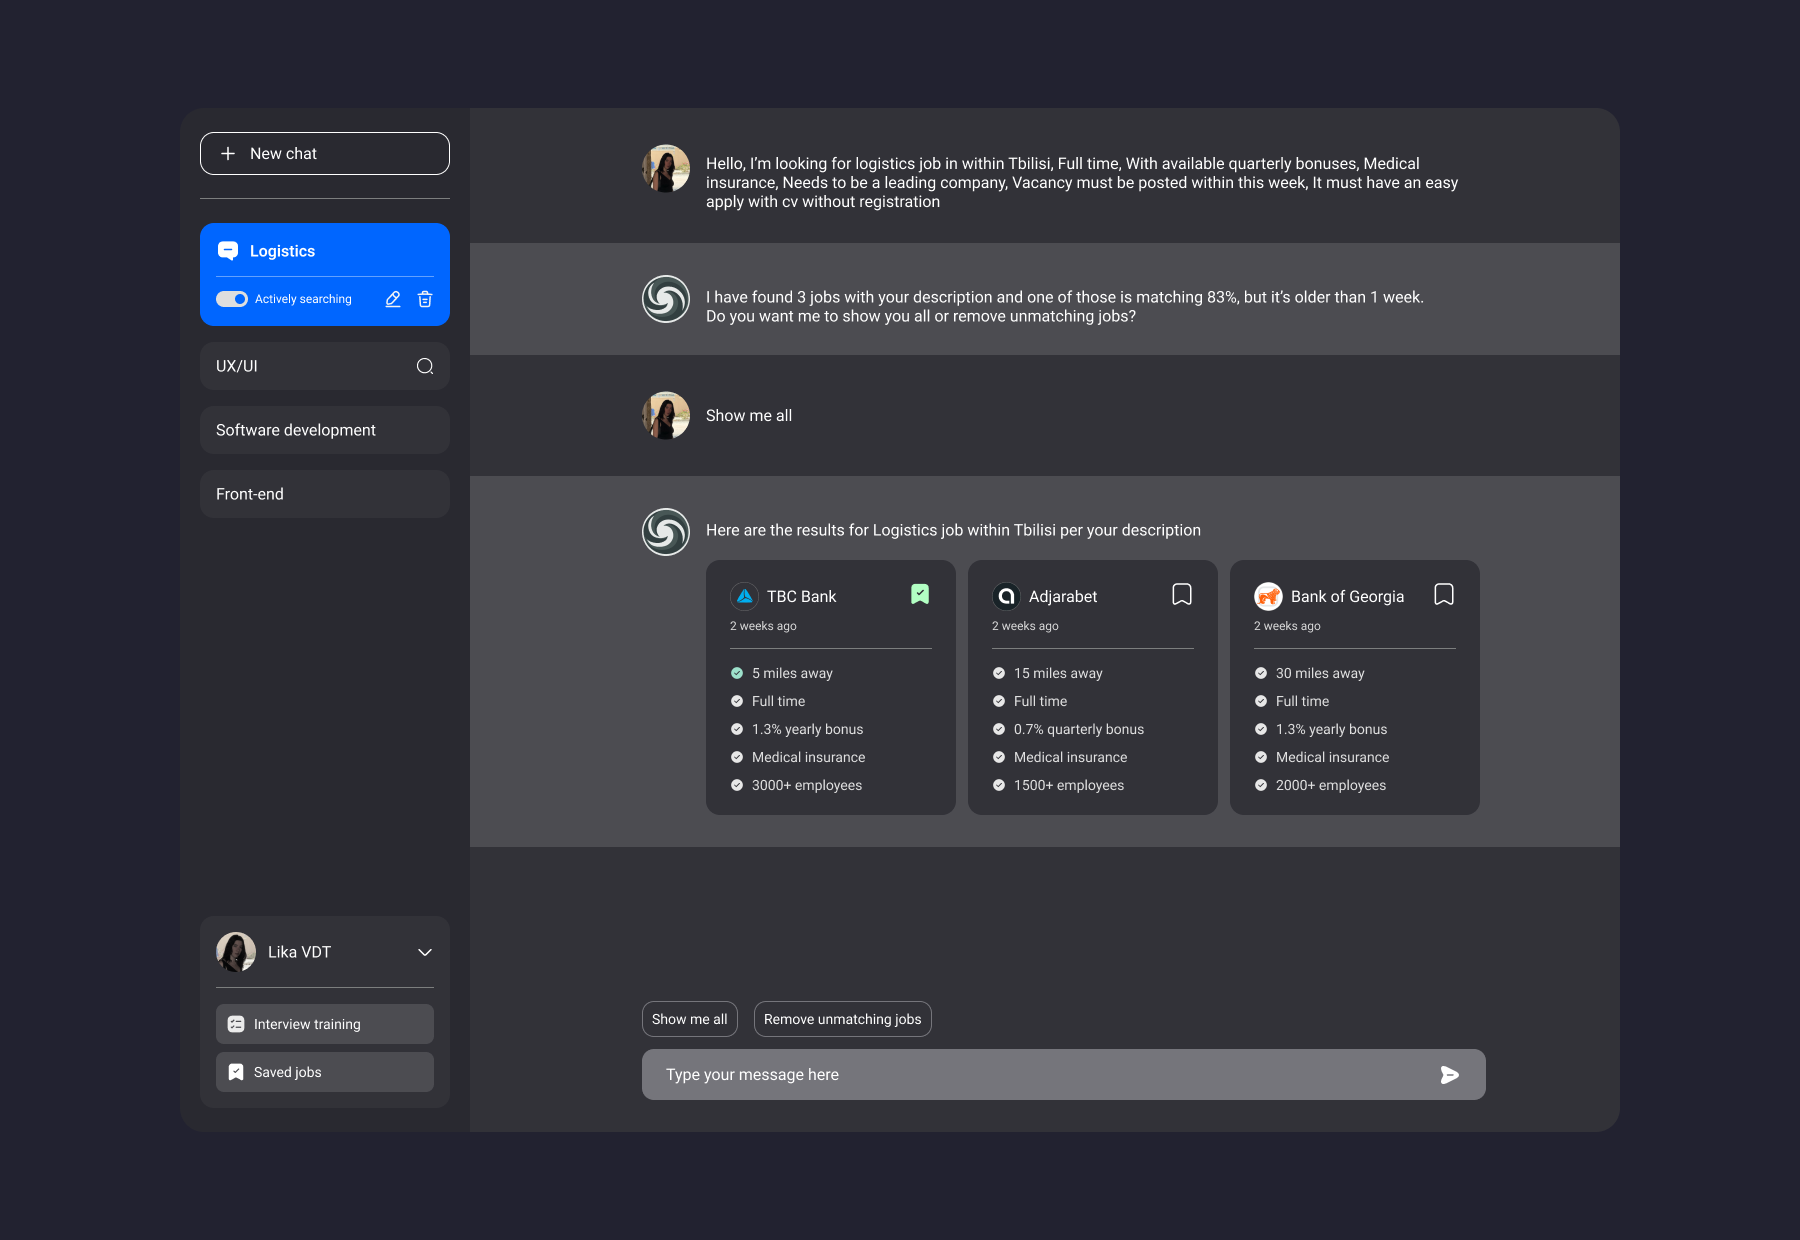Click the Bank of Georgia logo
This screenshot has height=1240, width=1800.
tap(1268, 596)
